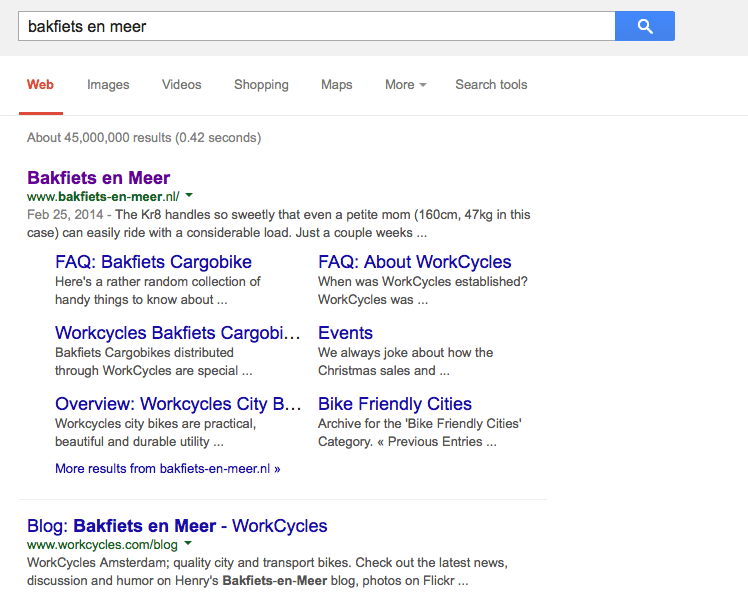Open the Workcycles Bakfiets Cargobike sitelink
748x595 pixels.
point(177,333)
